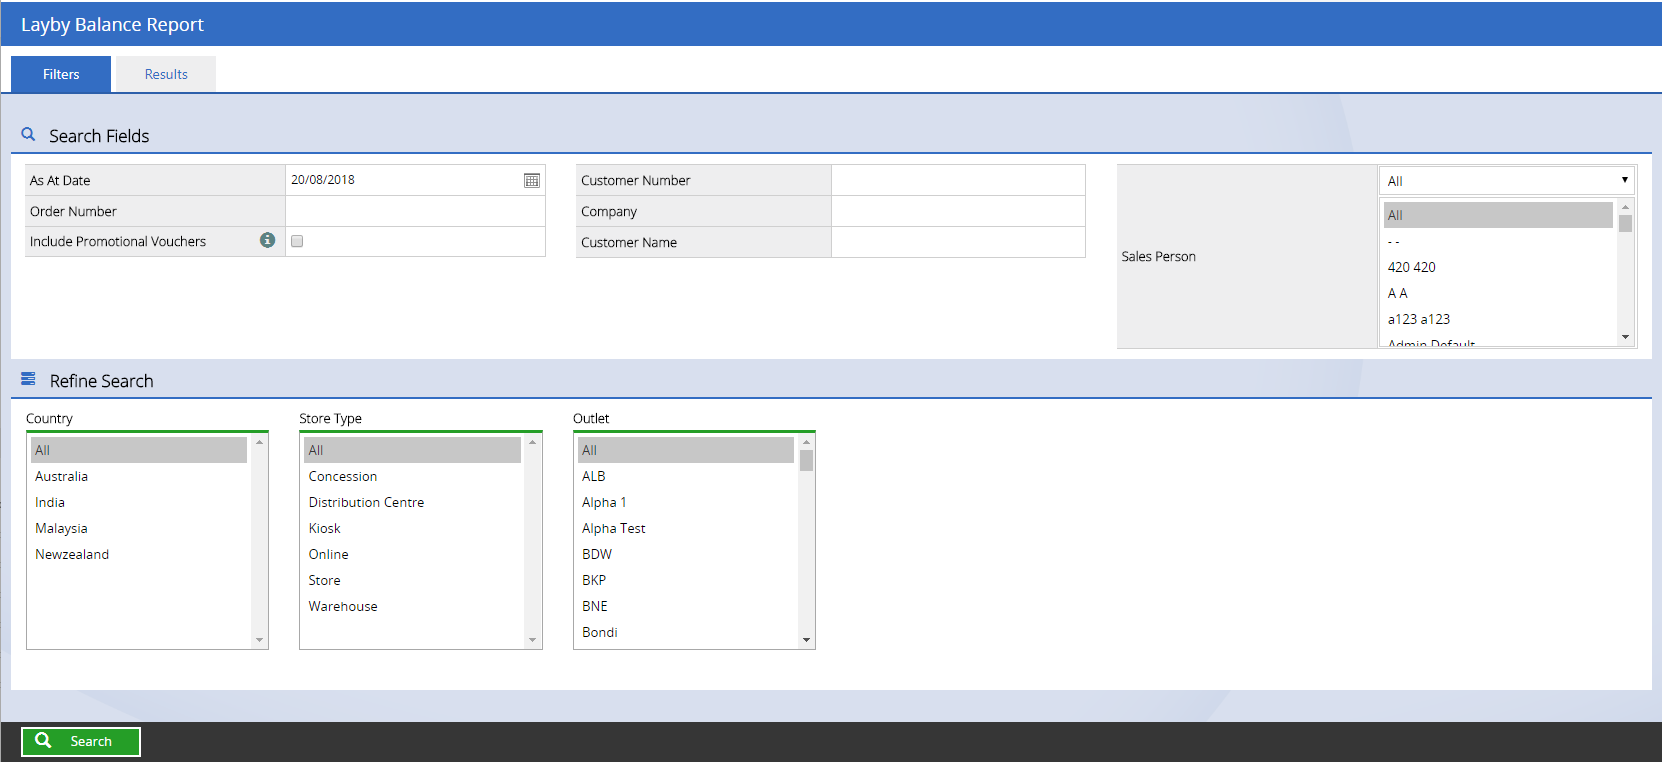This screenshot has height=762, width=1662.
Task: Select Australia in the Country list
Action: tap(139, 476)
